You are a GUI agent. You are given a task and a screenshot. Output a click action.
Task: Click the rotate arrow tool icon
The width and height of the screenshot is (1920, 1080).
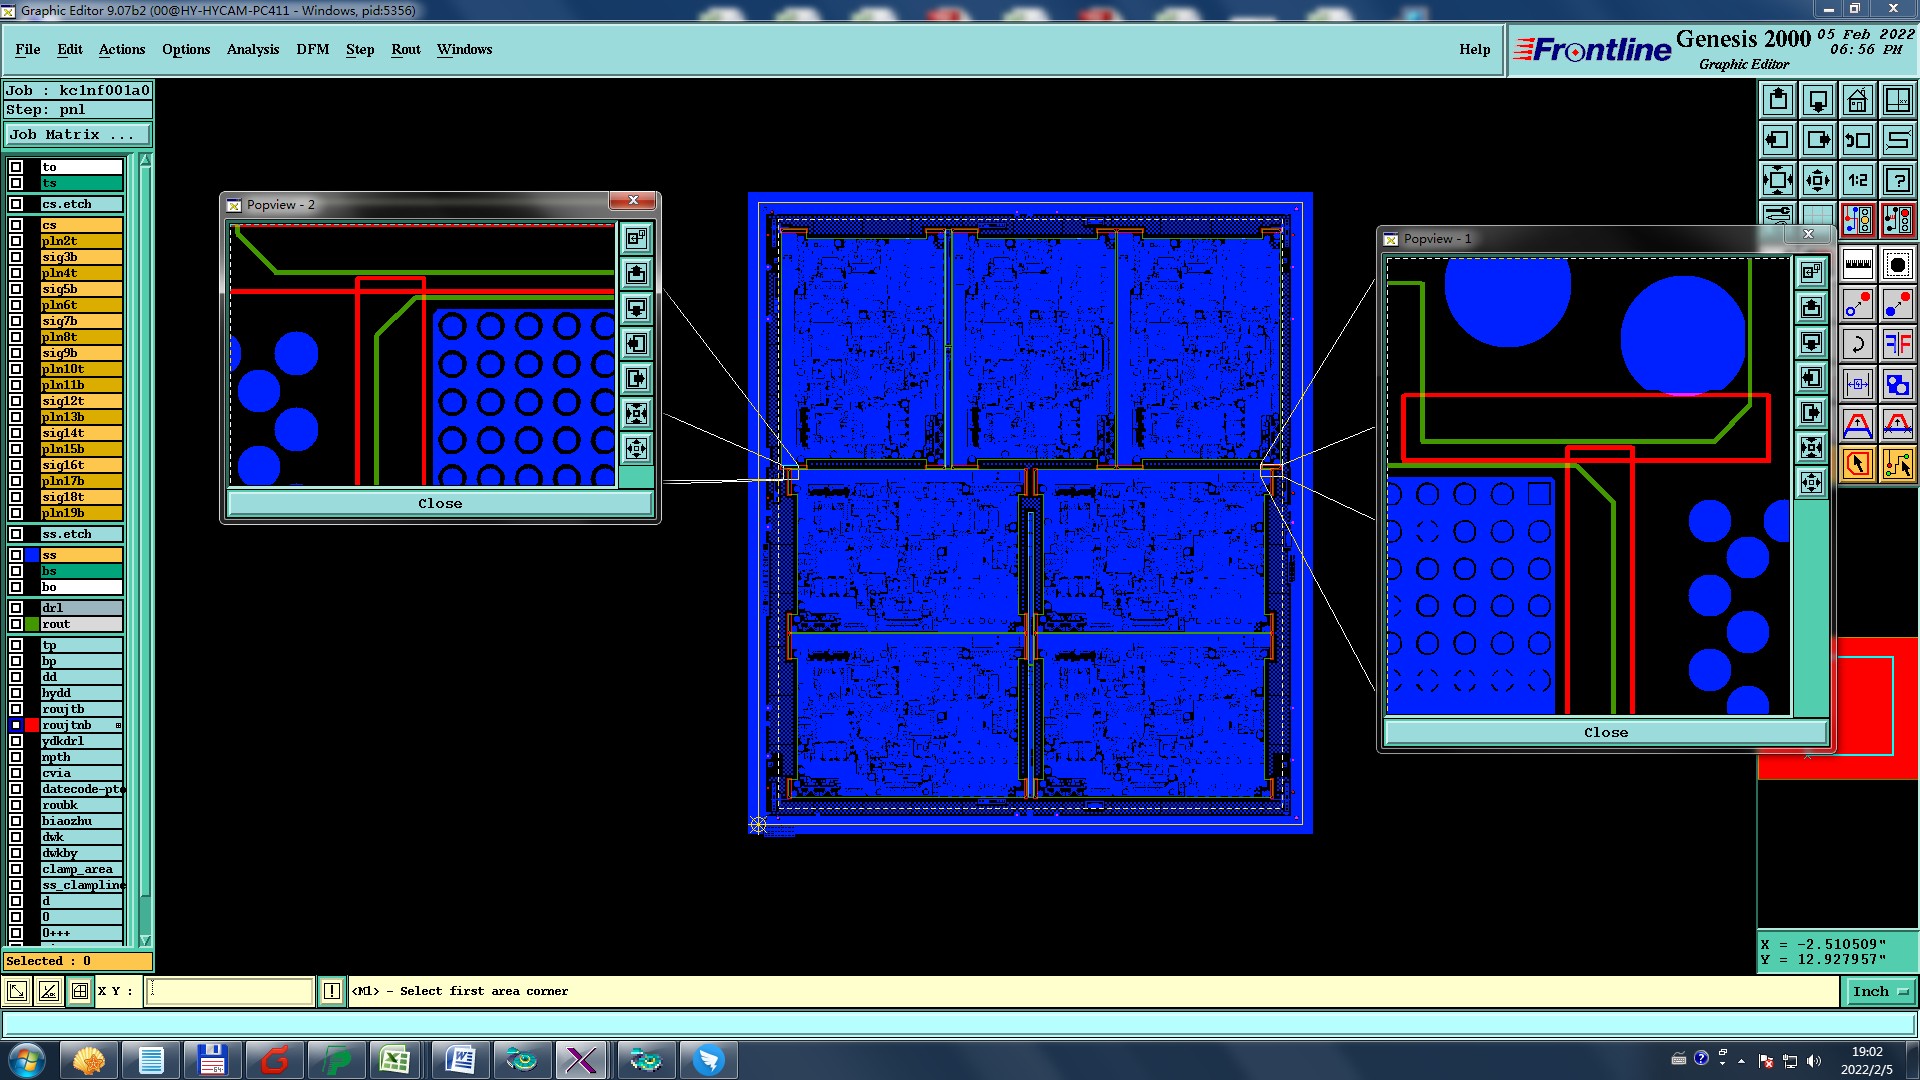pos(1857,345)
